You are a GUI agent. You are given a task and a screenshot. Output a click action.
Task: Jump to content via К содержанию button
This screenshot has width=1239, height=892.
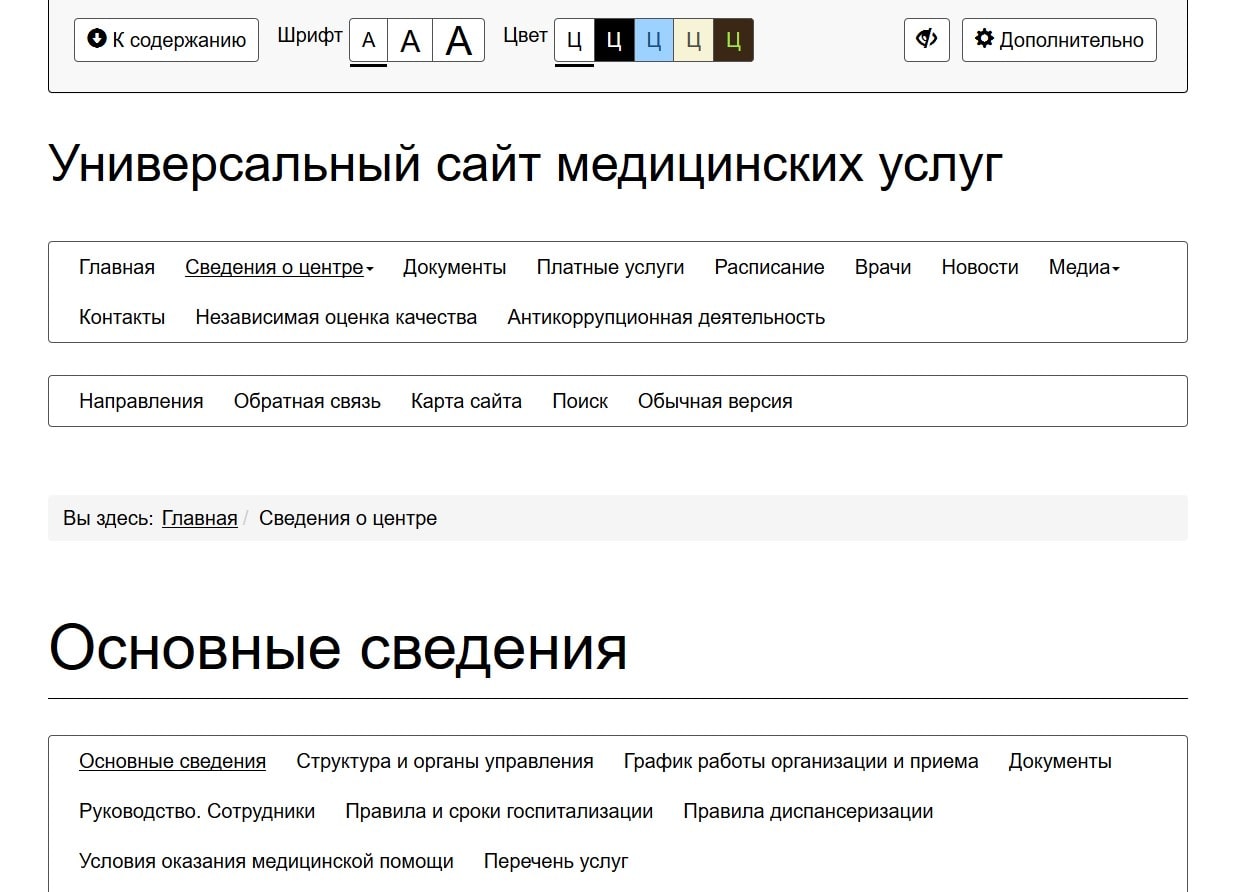[x=166, y=40]
